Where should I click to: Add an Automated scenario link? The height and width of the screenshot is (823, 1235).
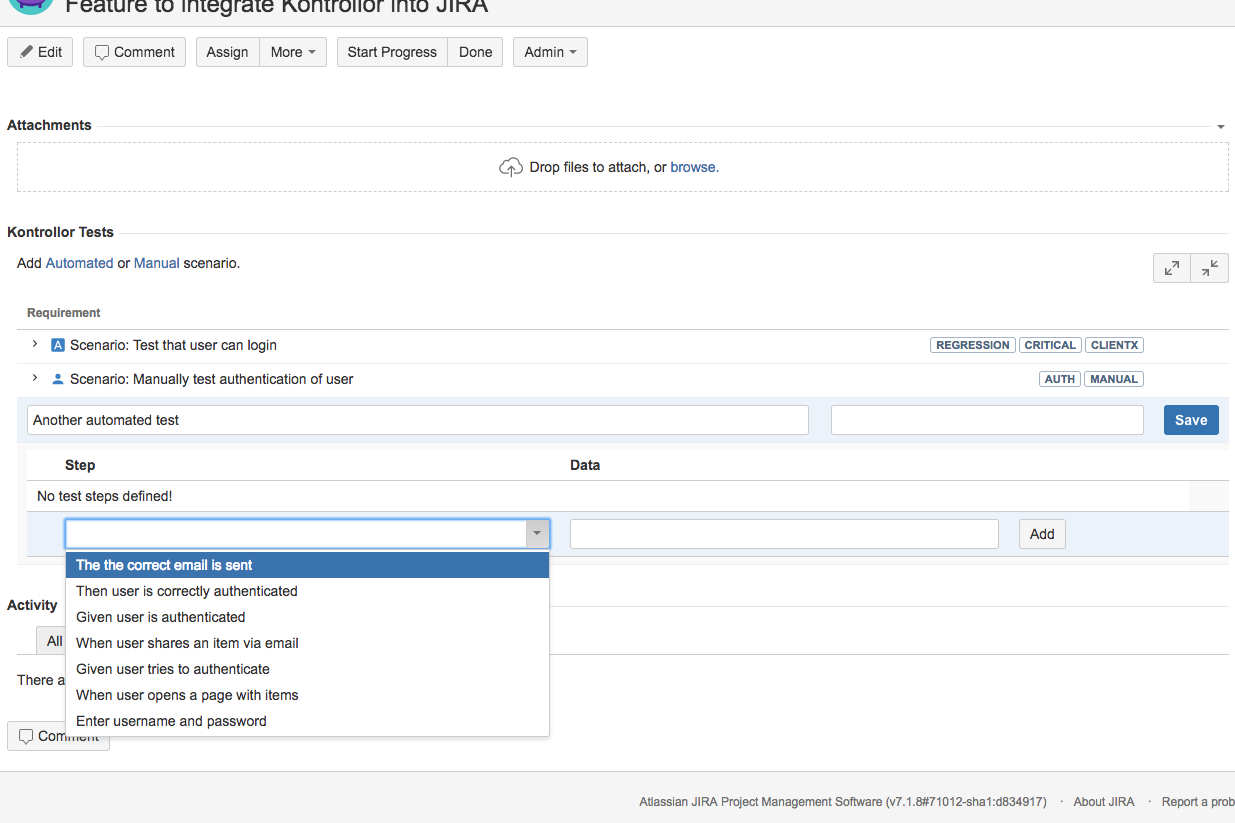79,263
